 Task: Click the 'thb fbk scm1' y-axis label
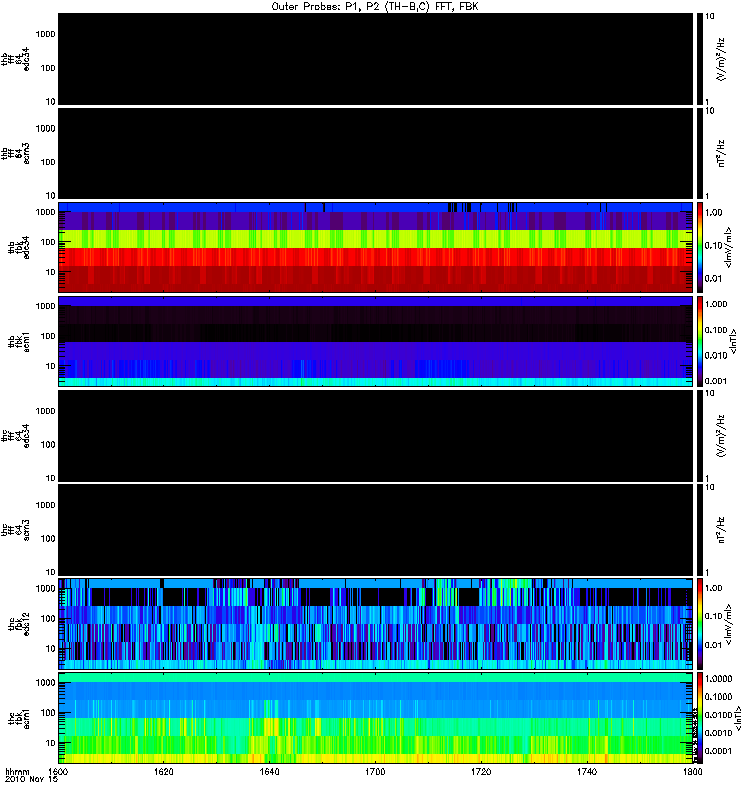coord(19,341)
